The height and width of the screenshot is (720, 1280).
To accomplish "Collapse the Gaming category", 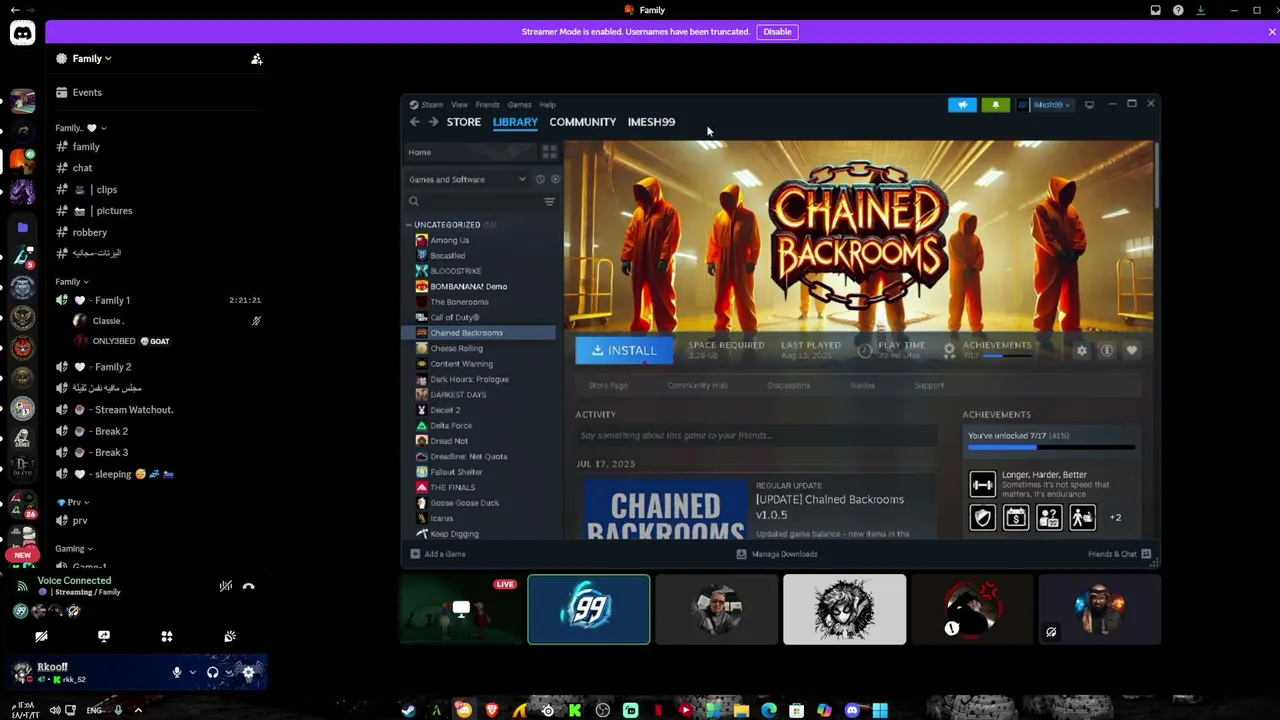I will (74, 548).
